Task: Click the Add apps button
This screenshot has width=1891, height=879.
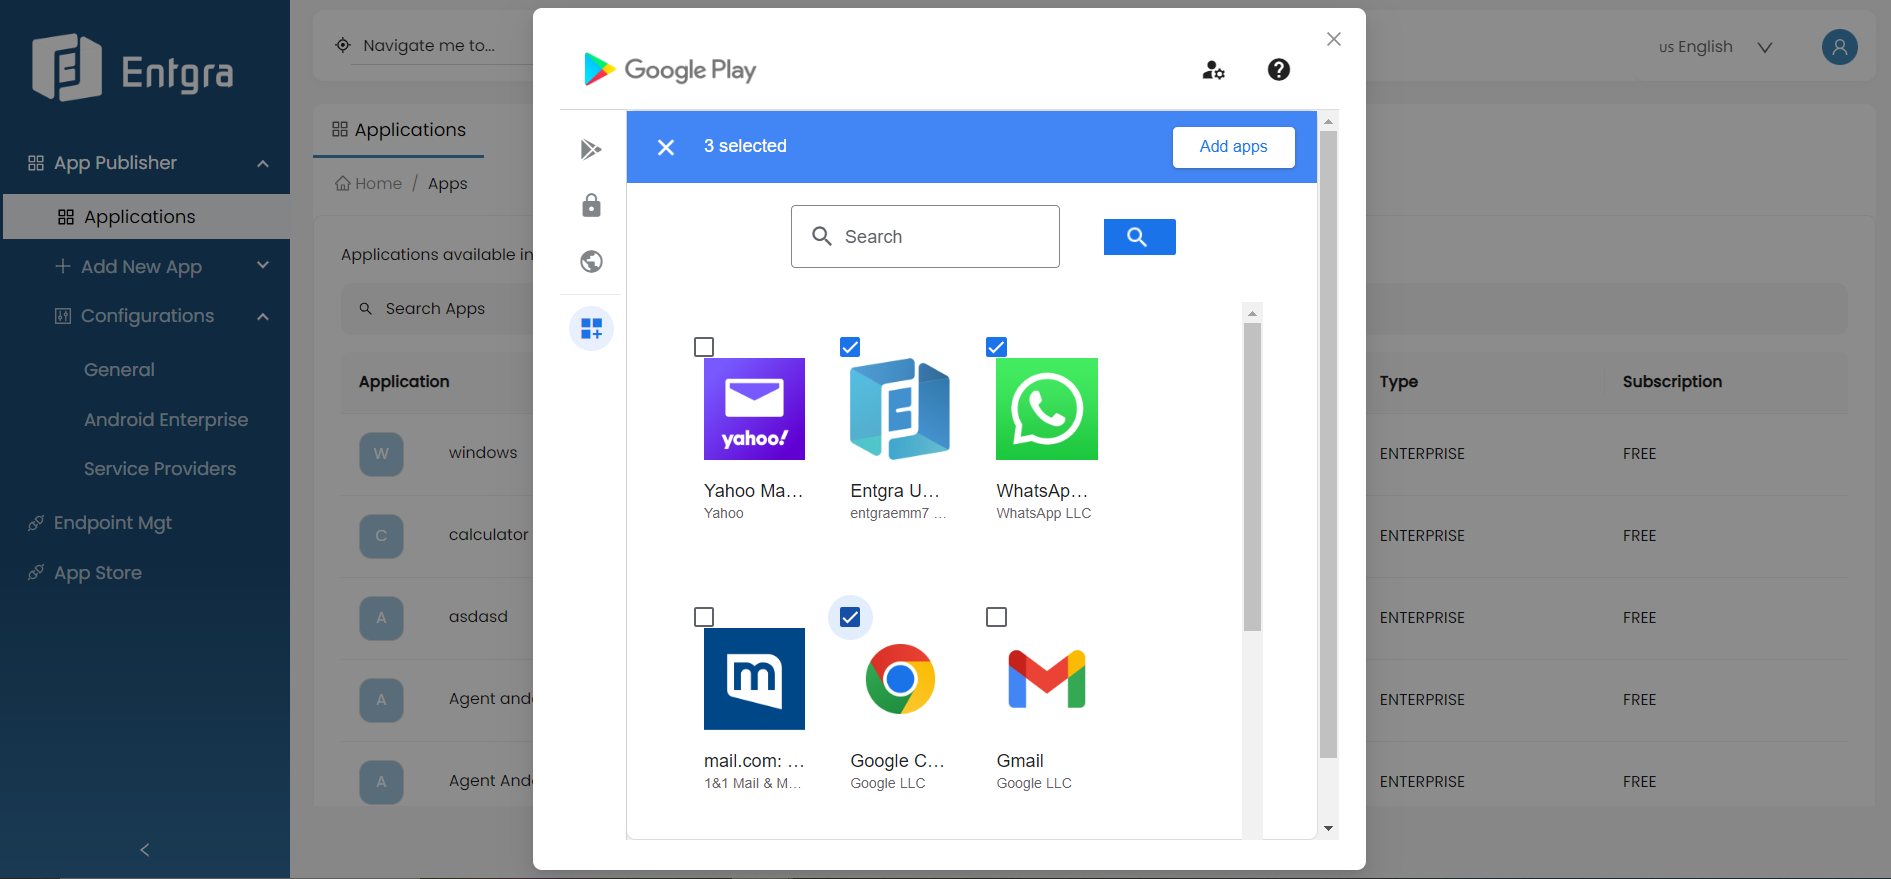Action: (x=1233, y=147)
